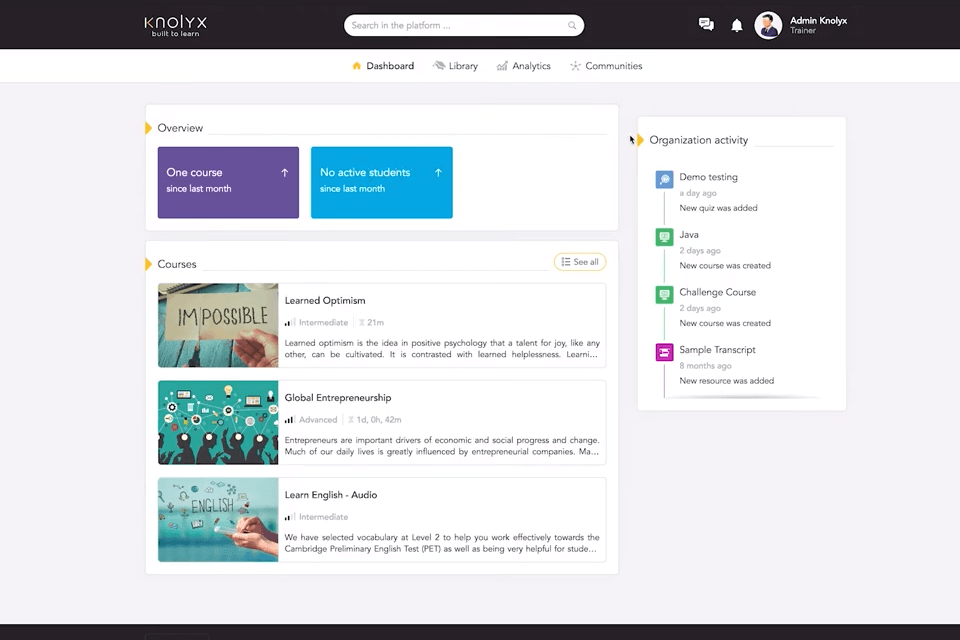Click the a day ago timestamp
Image resolution: width=960 pixels, height=640 pixels.
[x=698, y=193]
